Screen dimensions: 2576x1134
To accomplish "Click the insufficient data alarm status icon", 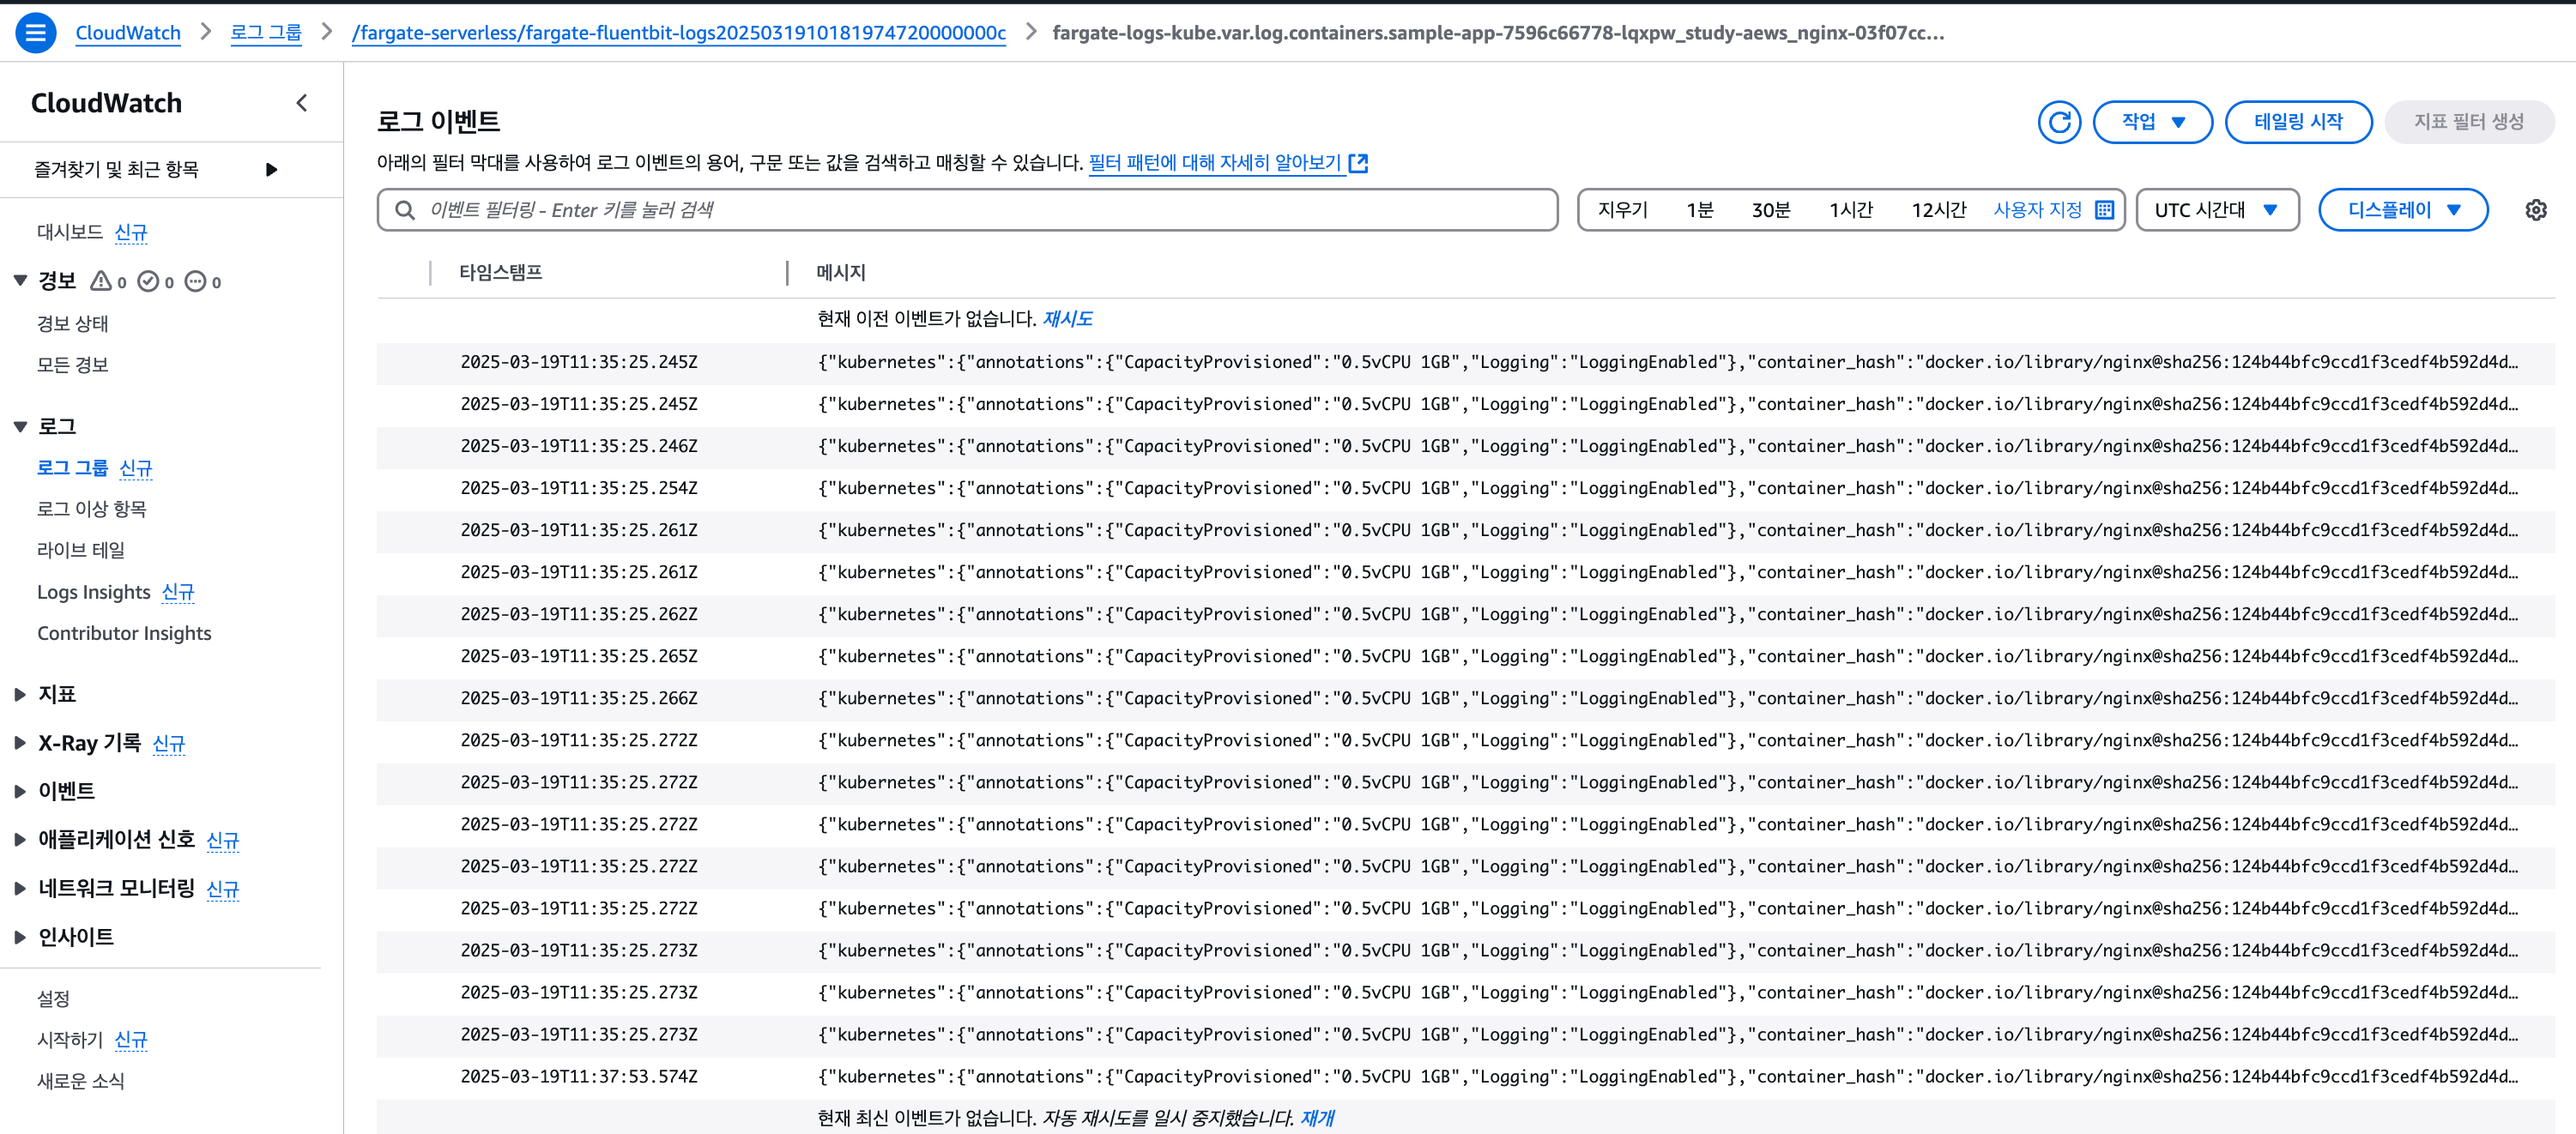I will click(x=196, y=282).
